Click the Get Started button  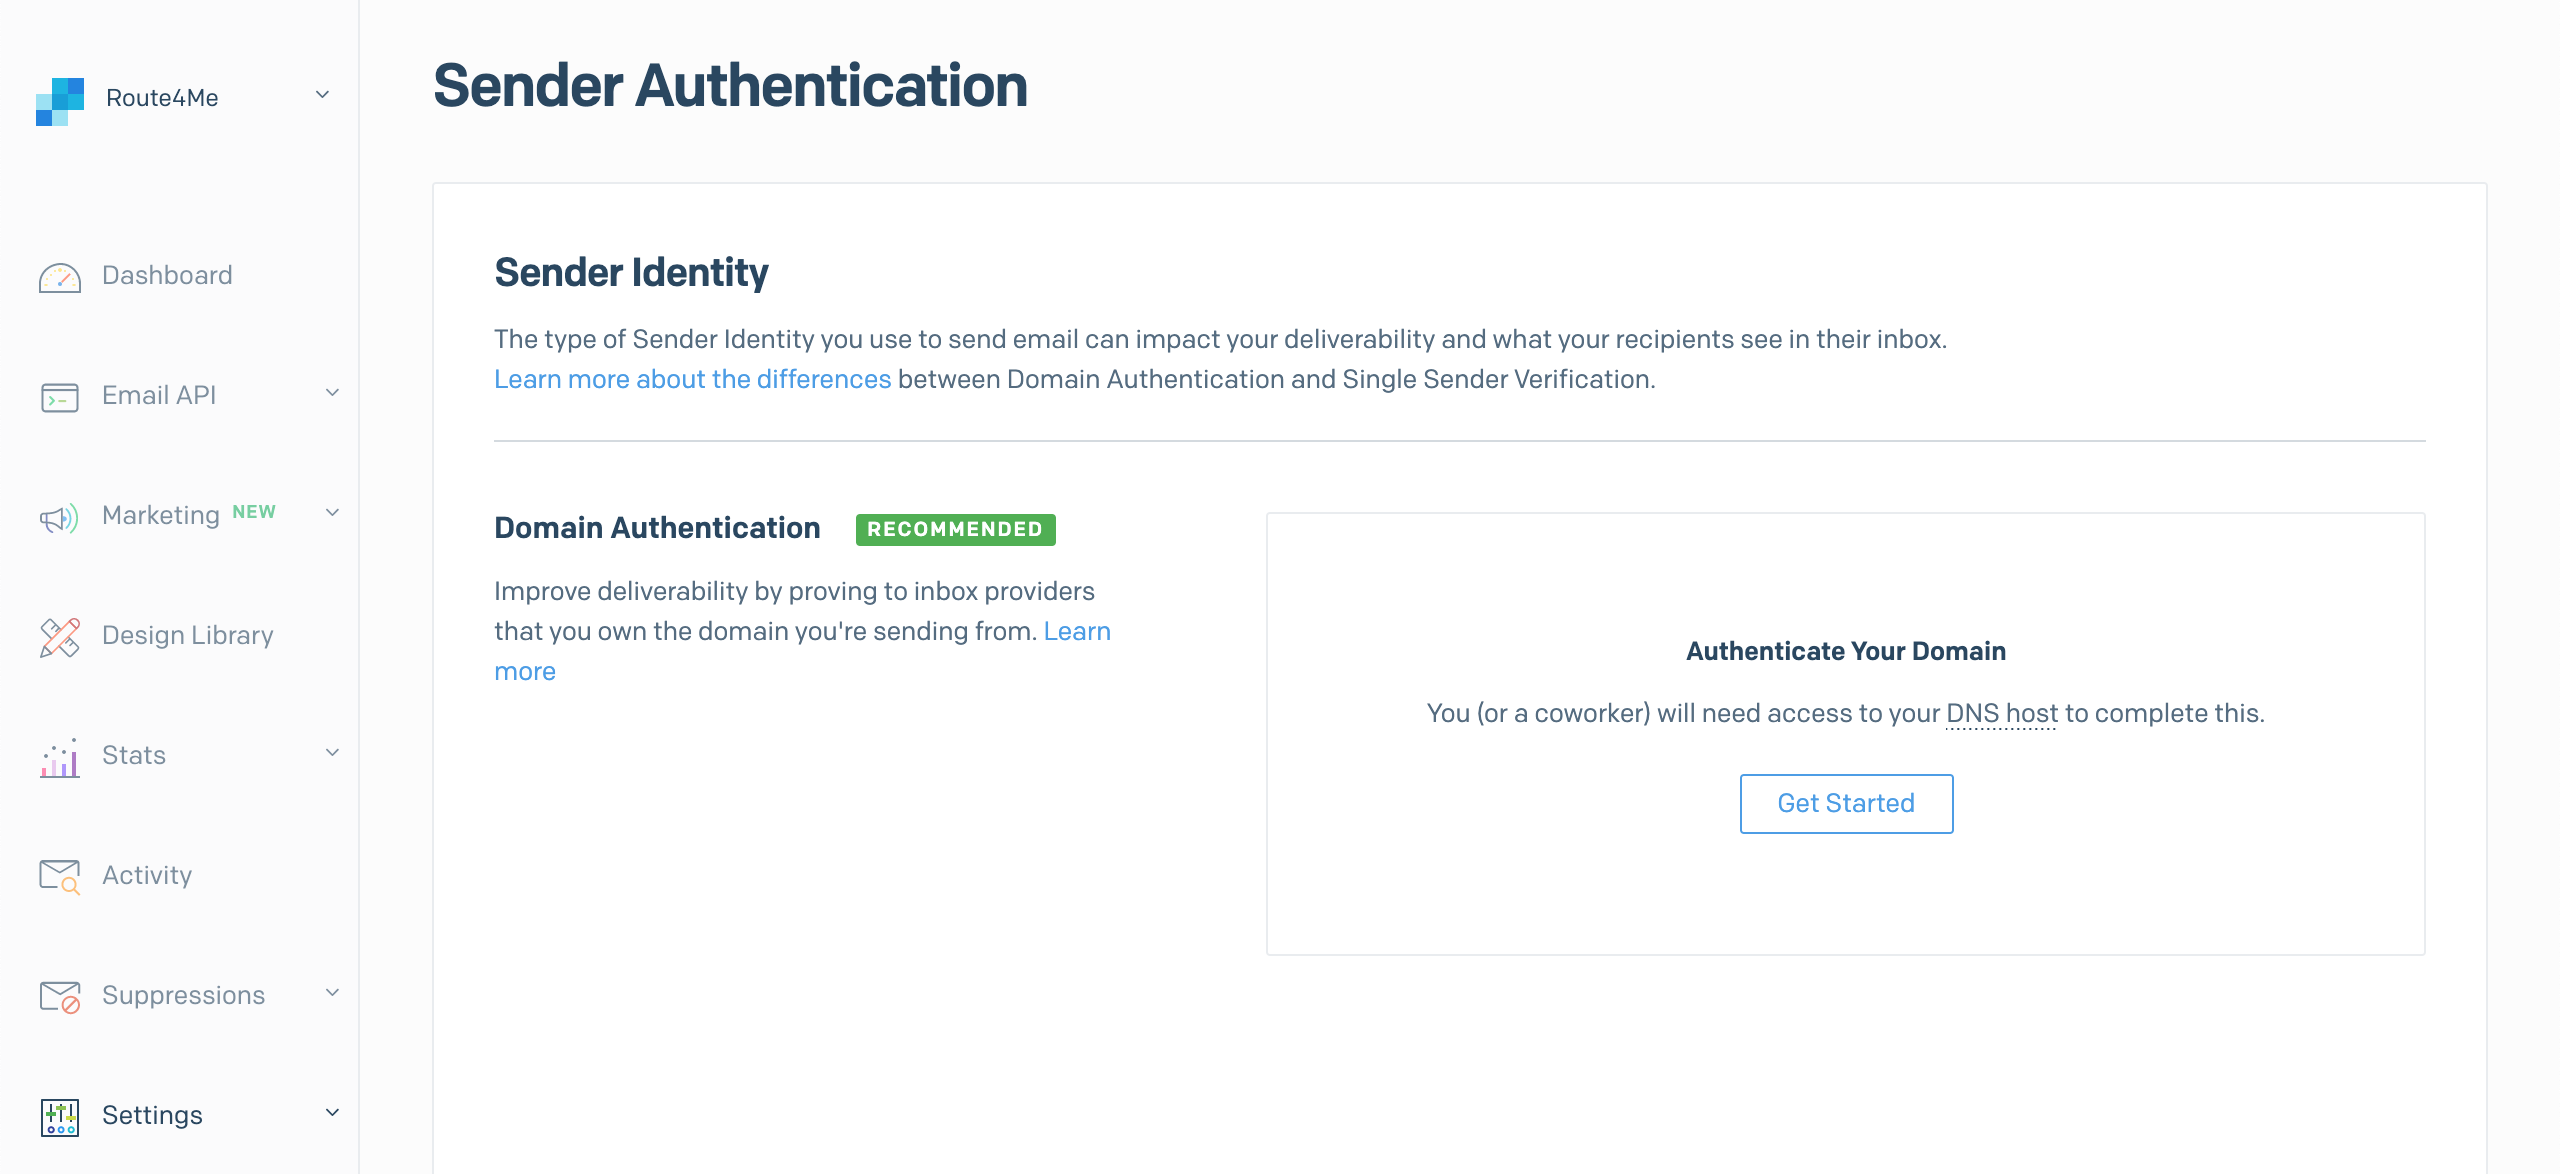[1846, 804]
